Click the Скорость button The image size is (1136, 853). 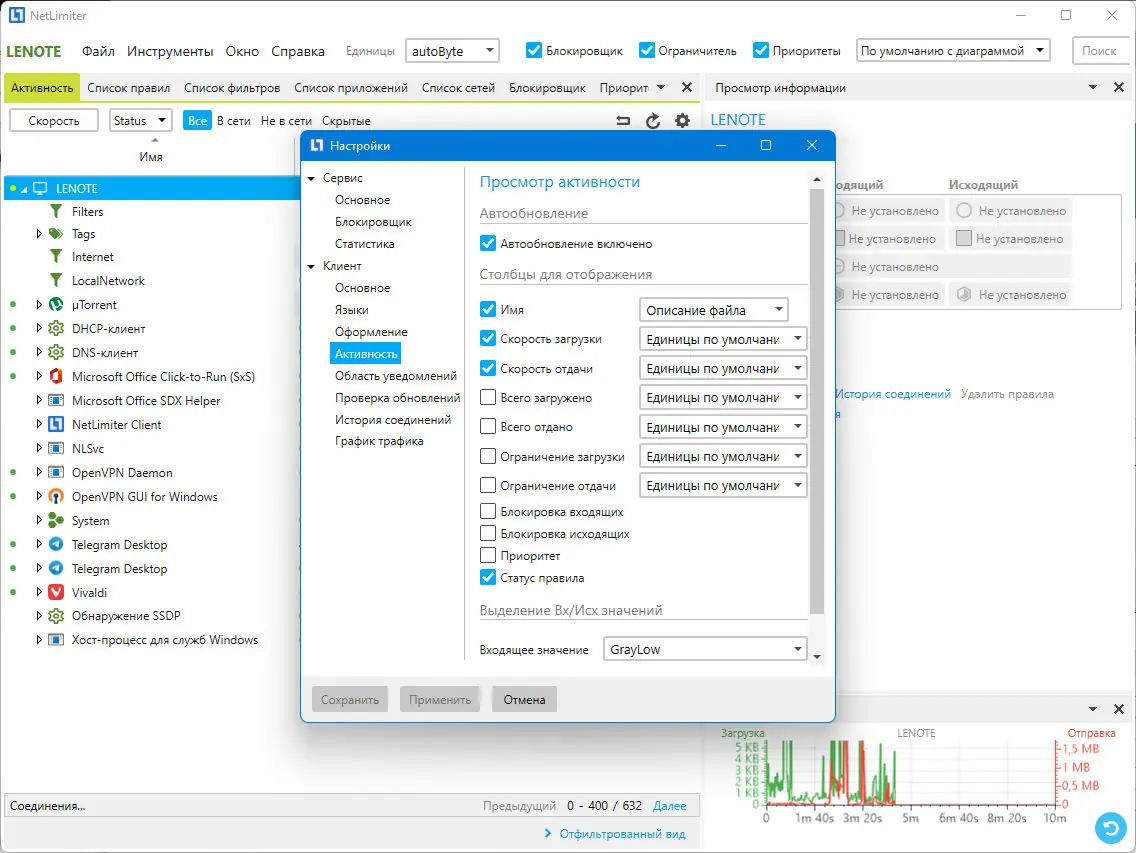[54, 120]
